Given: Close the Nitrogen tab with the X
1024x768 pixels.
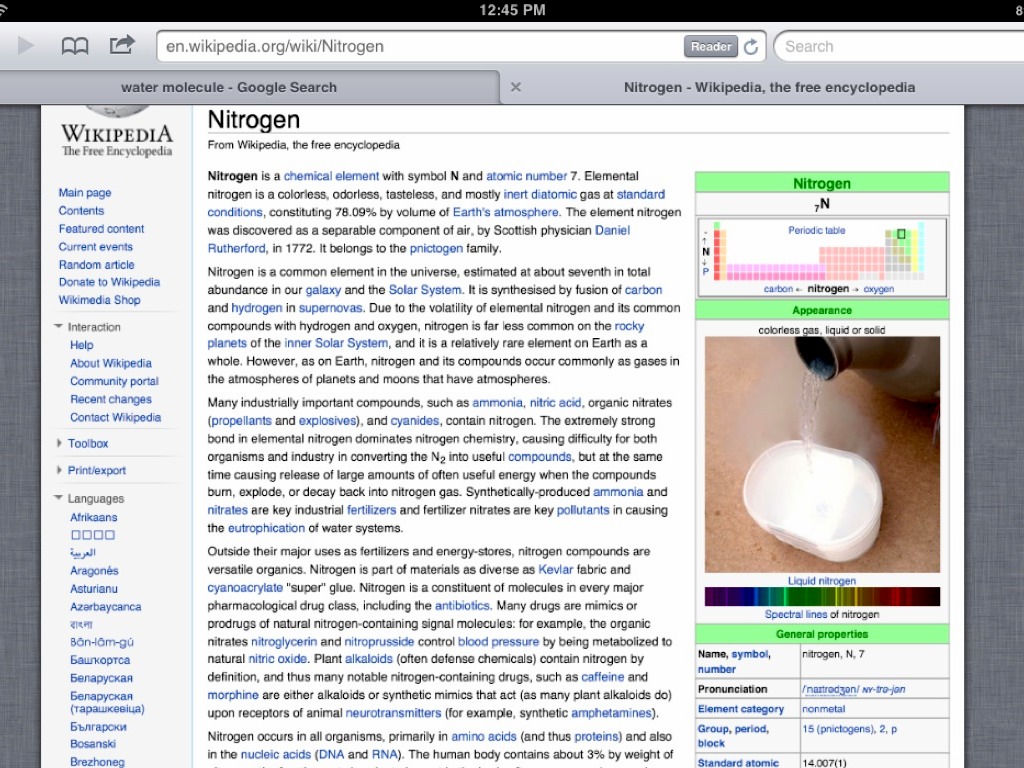Looking at the screenshot, I should (x=515, y=87).
